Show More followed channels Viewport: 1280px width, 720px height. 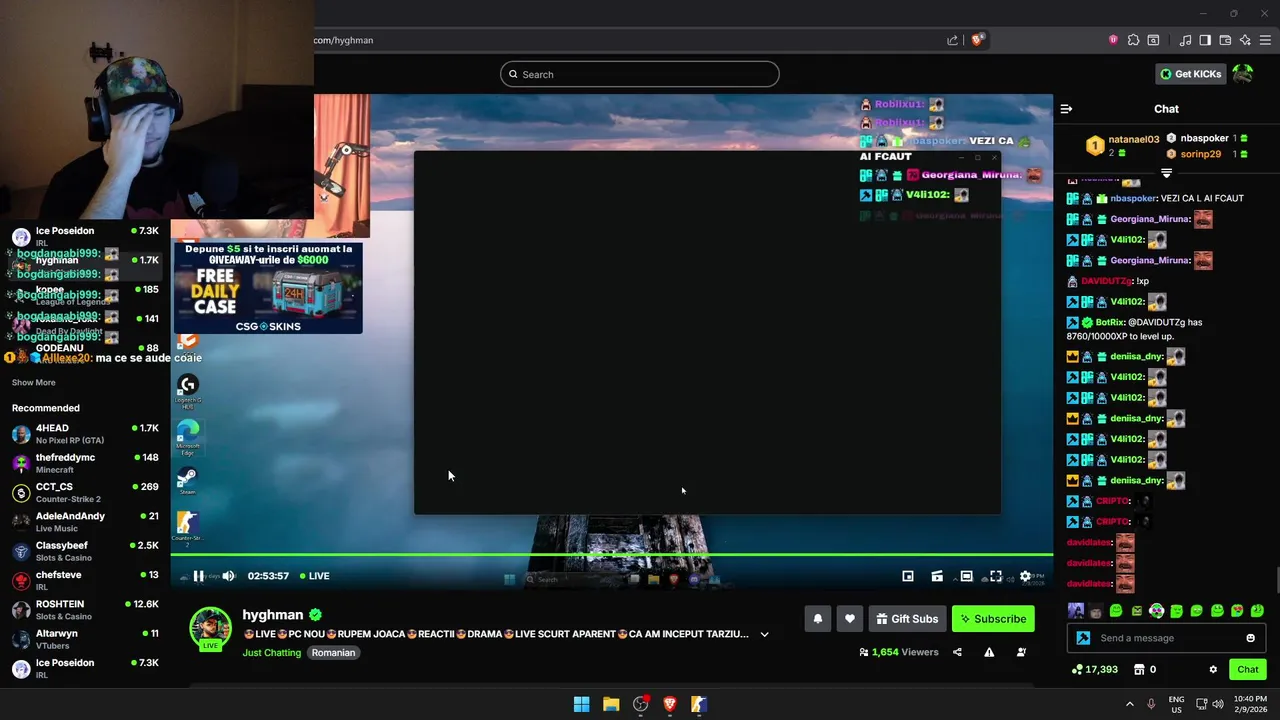[x=34, y=383]
